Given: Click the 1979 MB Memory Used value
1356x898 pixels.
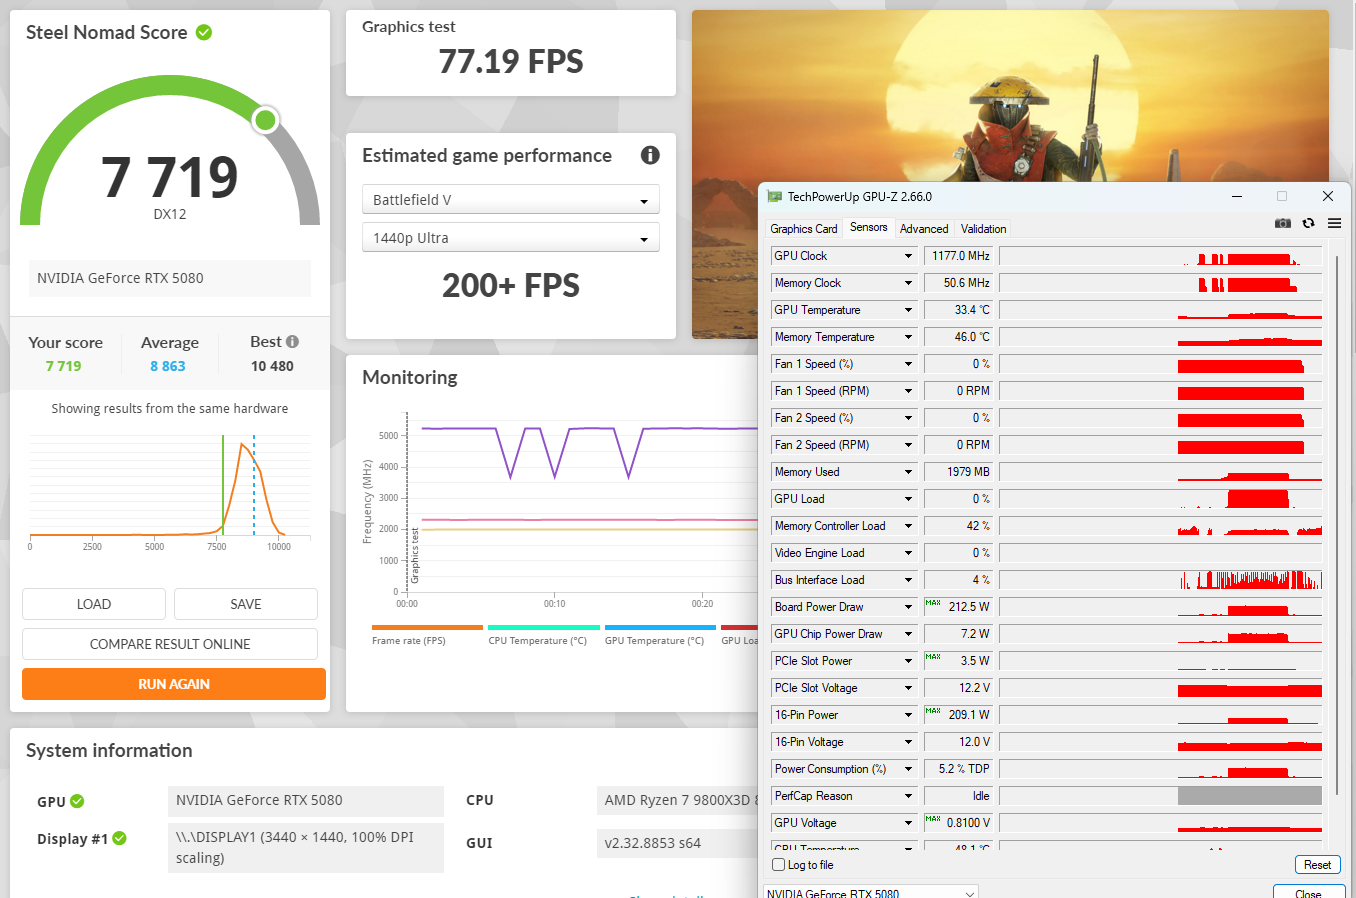Looking at the screenshot, I should [x=958, y=472].
